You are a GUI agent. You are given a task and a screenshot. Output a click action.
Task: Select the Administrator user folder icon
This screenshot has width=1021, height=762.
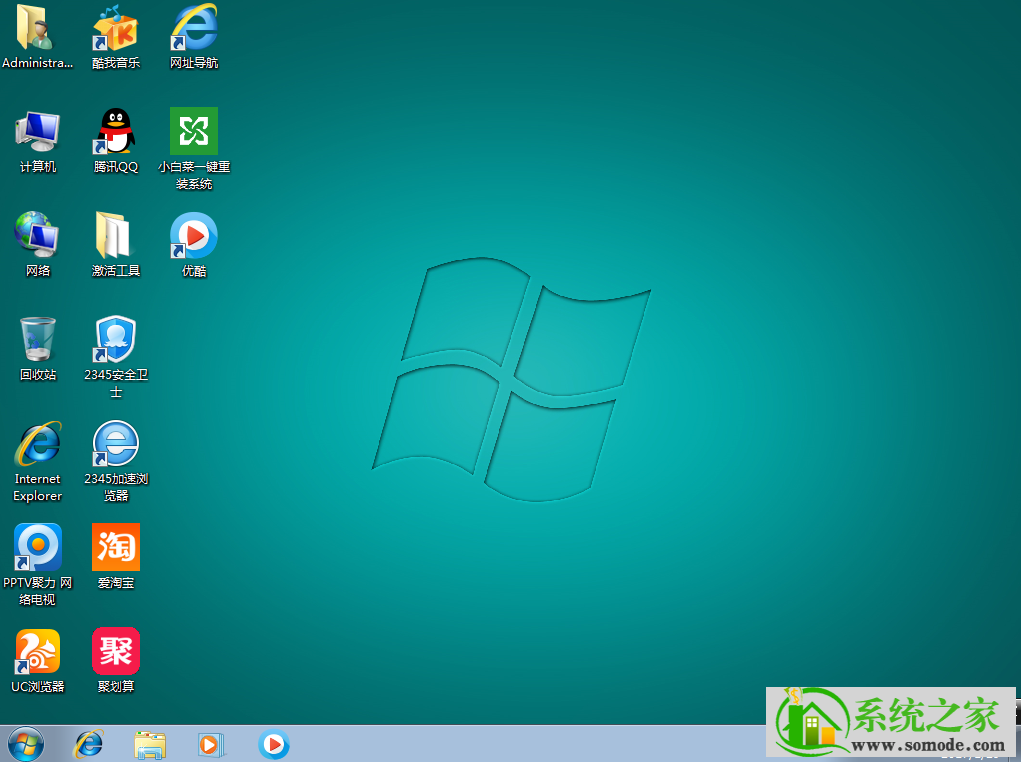38,28
